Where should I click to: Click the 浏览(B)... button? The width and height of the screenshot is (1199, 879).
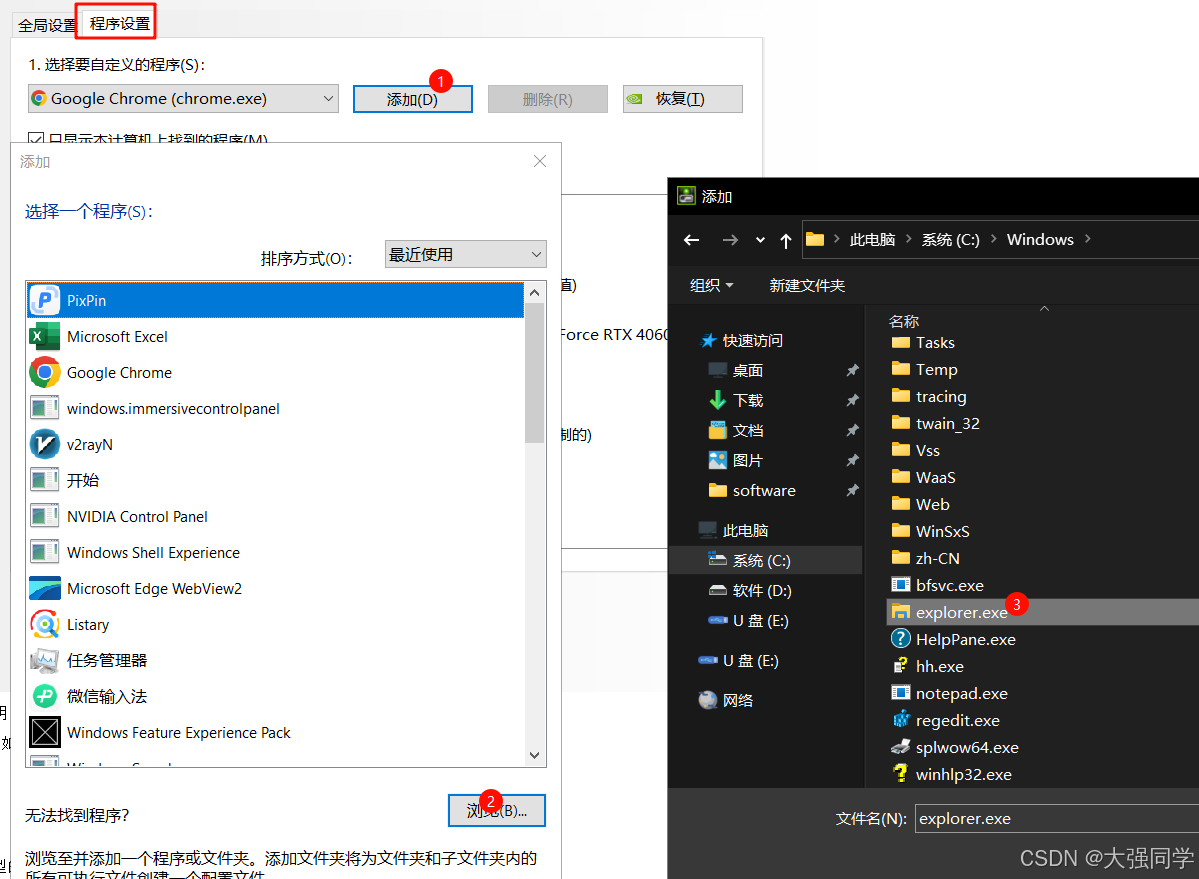pos(497,810)
